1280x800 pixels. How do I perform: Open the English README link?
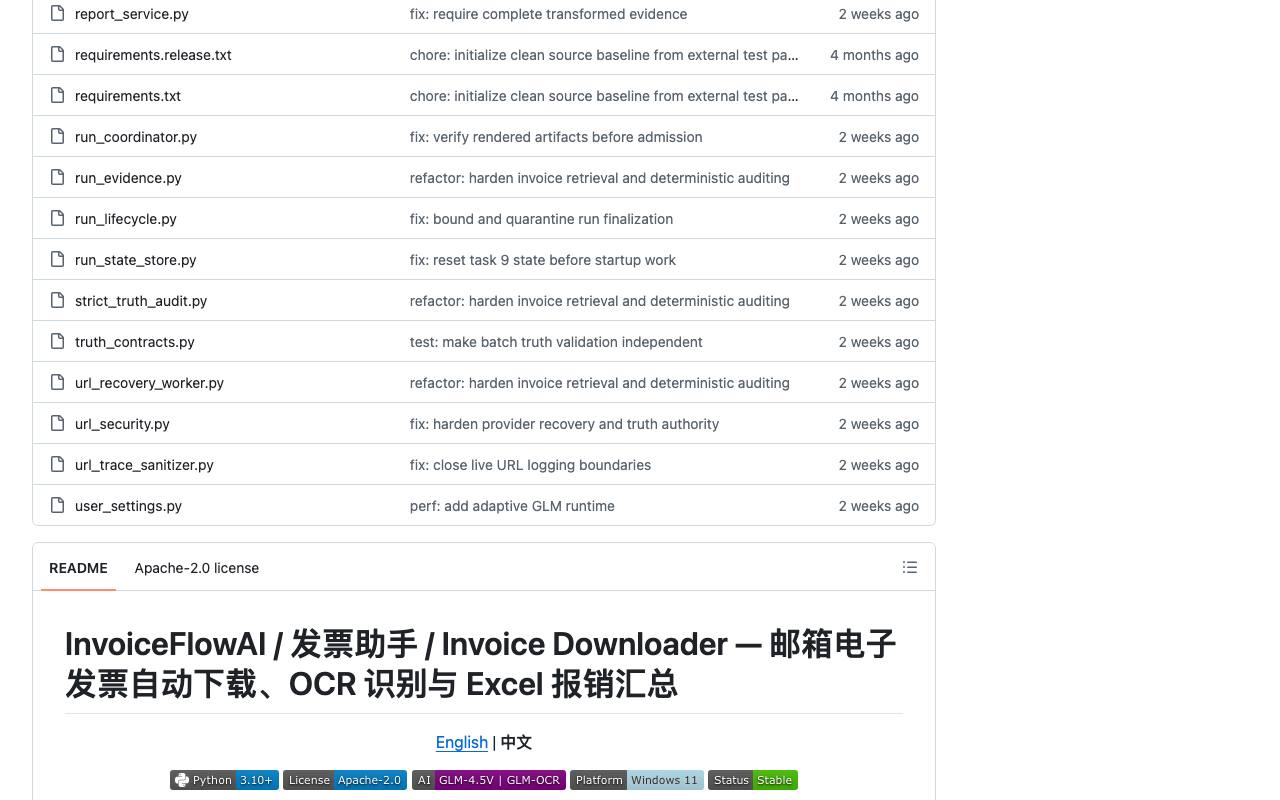point(462,742)
